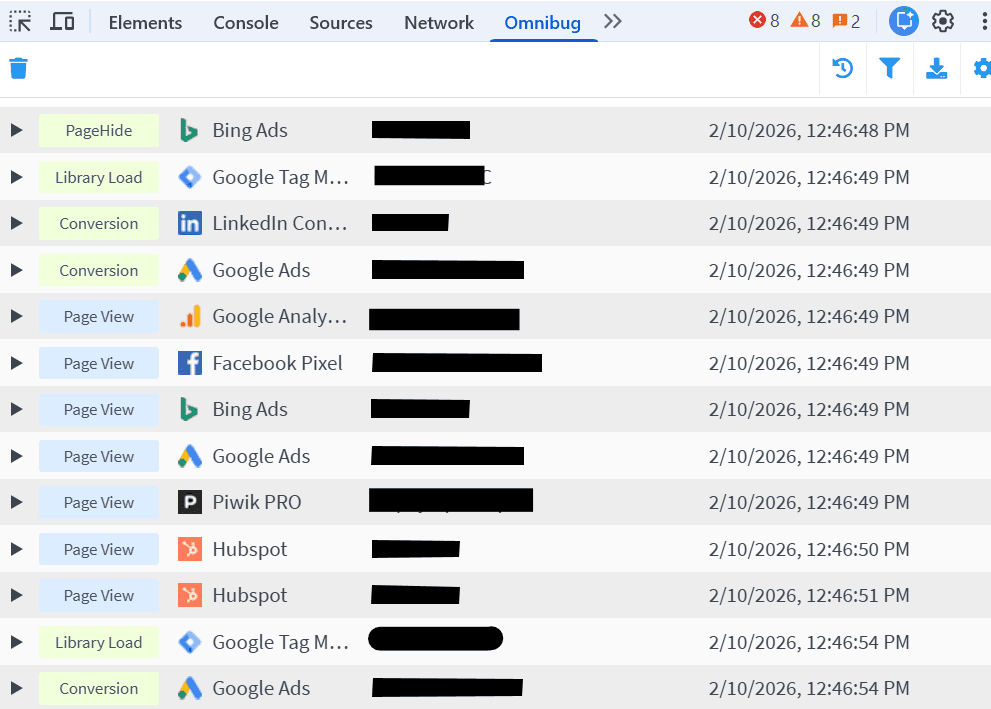This screenshot has width=991, height=709.
Task: Click the Facebook Pixel Page View badge
Action: coord(99,363)
